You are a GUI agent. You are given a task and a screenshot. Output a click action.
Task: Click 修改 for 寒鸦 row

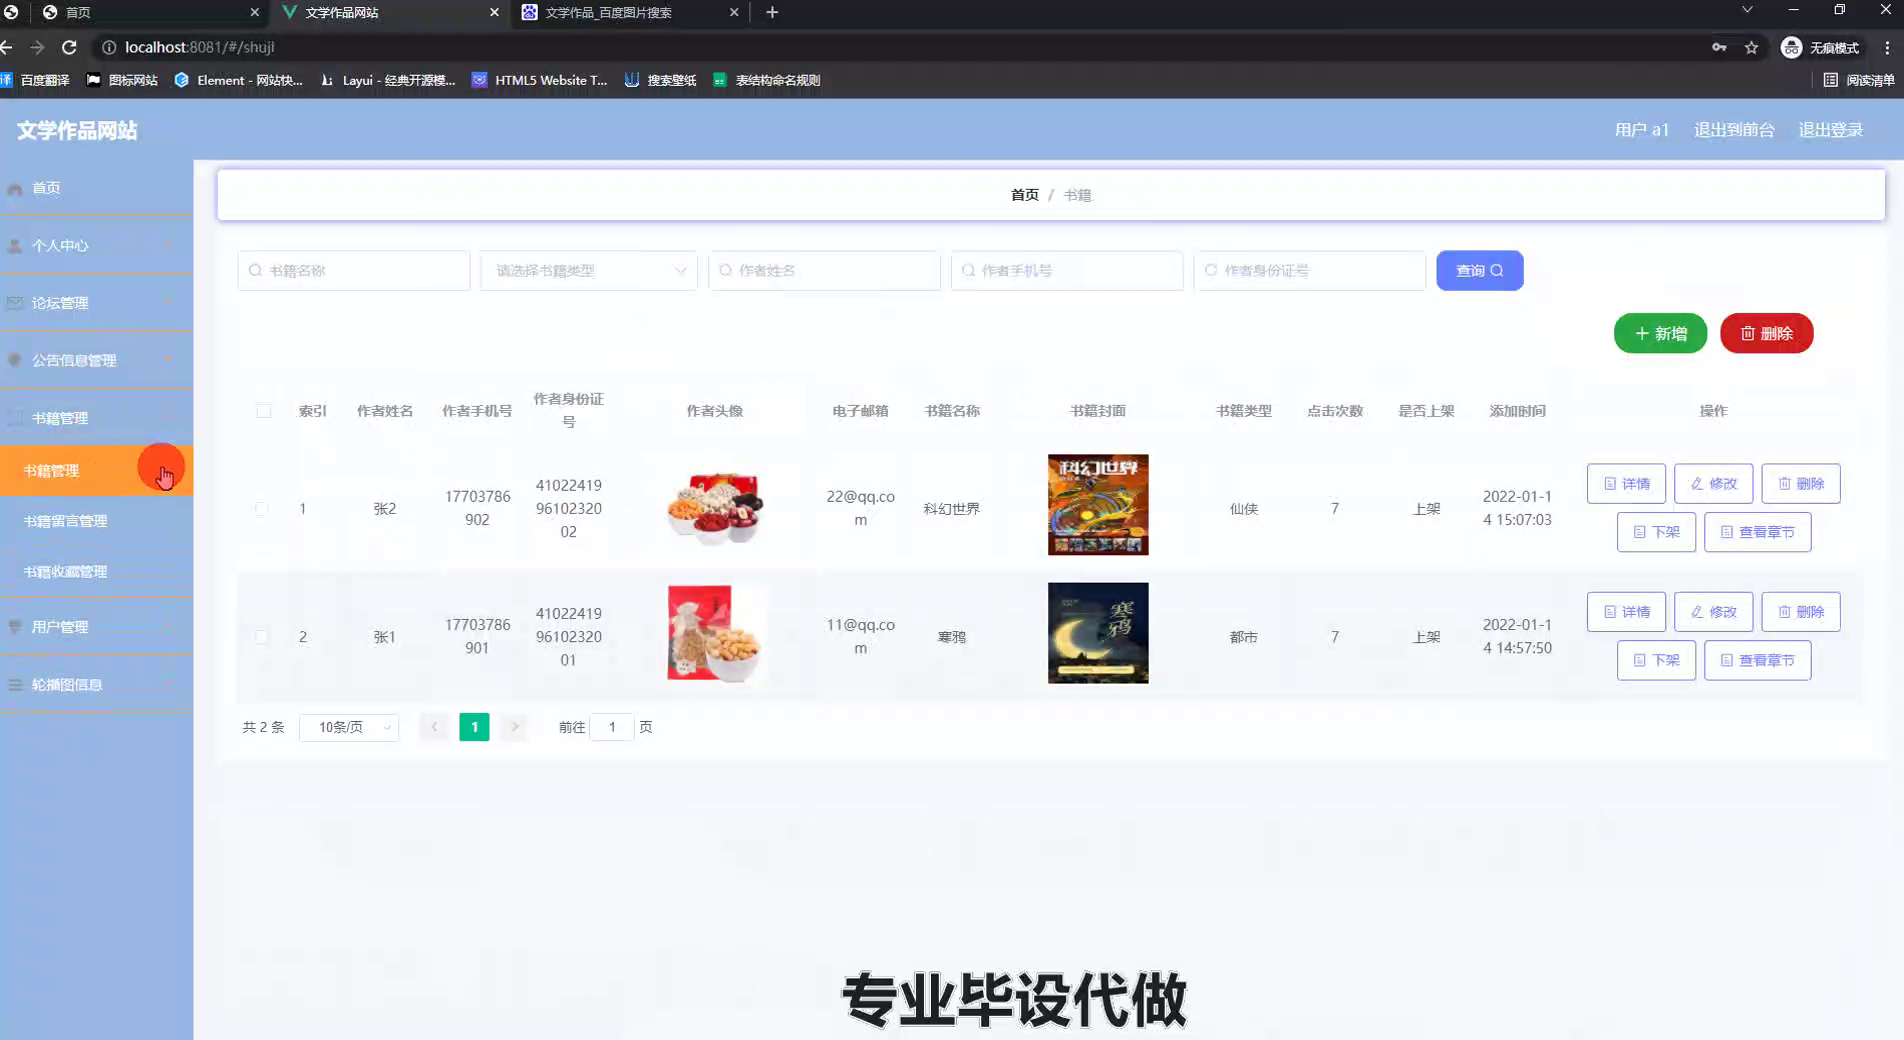[x=1713, y=612]
